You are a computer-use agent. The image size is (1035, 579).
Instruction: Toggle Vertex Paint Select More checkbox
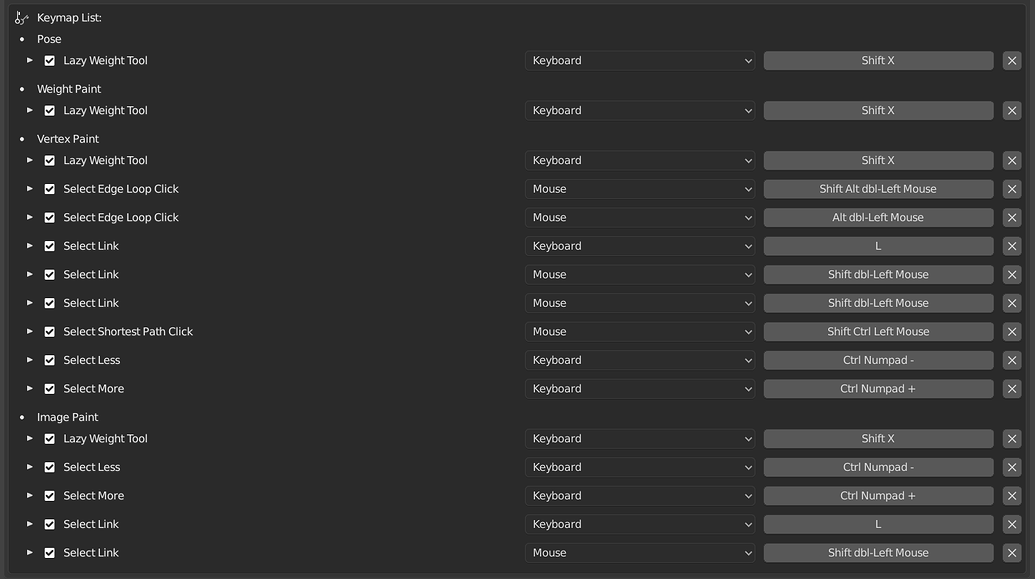pyautogui.click(x=50, y=389)
